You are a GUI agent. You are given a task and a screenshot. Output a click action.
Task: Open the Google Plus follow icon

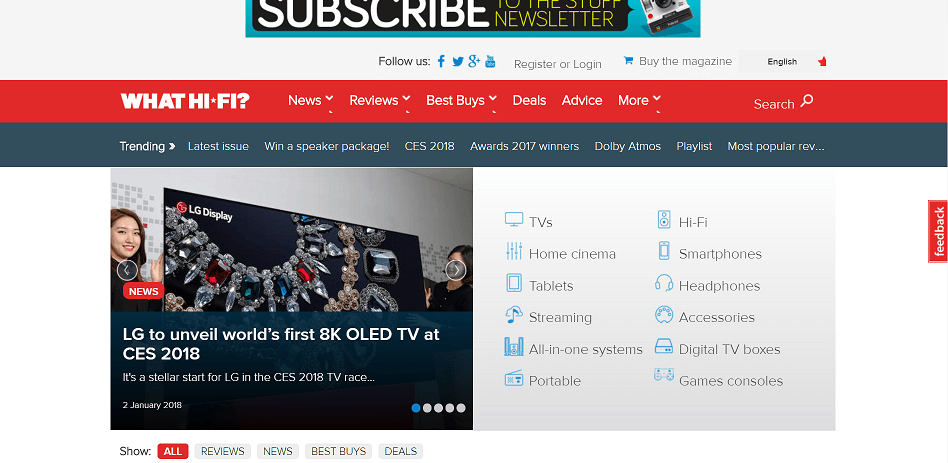[x=474, y=60]
